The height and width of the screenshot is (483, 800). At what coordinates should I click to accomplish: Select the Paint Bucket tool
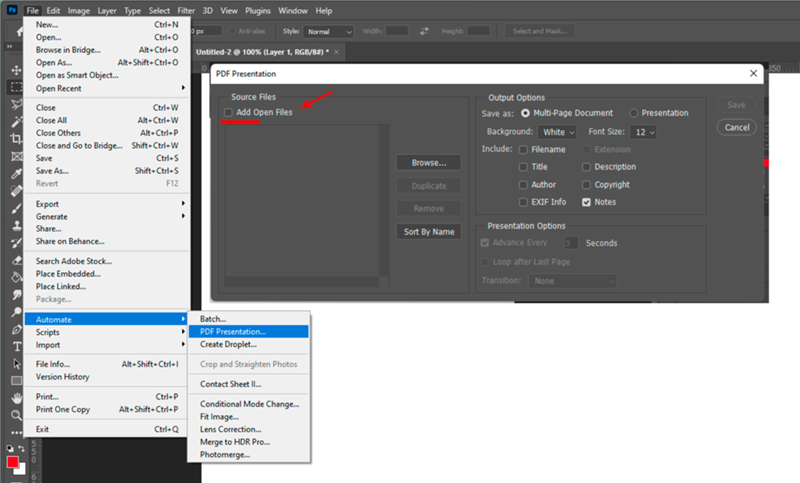tap(16, 277)
